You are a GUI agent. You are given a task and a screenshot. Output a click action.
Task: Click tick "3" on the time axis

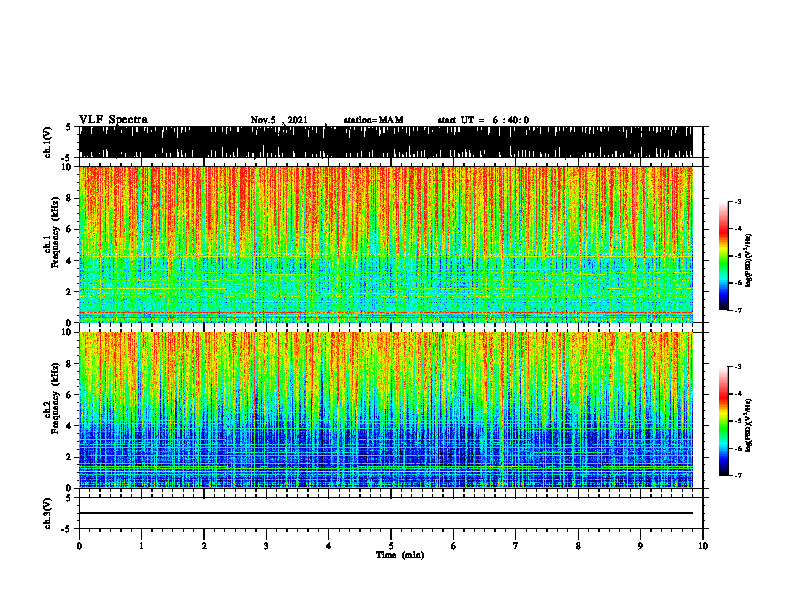pos(266,546)
